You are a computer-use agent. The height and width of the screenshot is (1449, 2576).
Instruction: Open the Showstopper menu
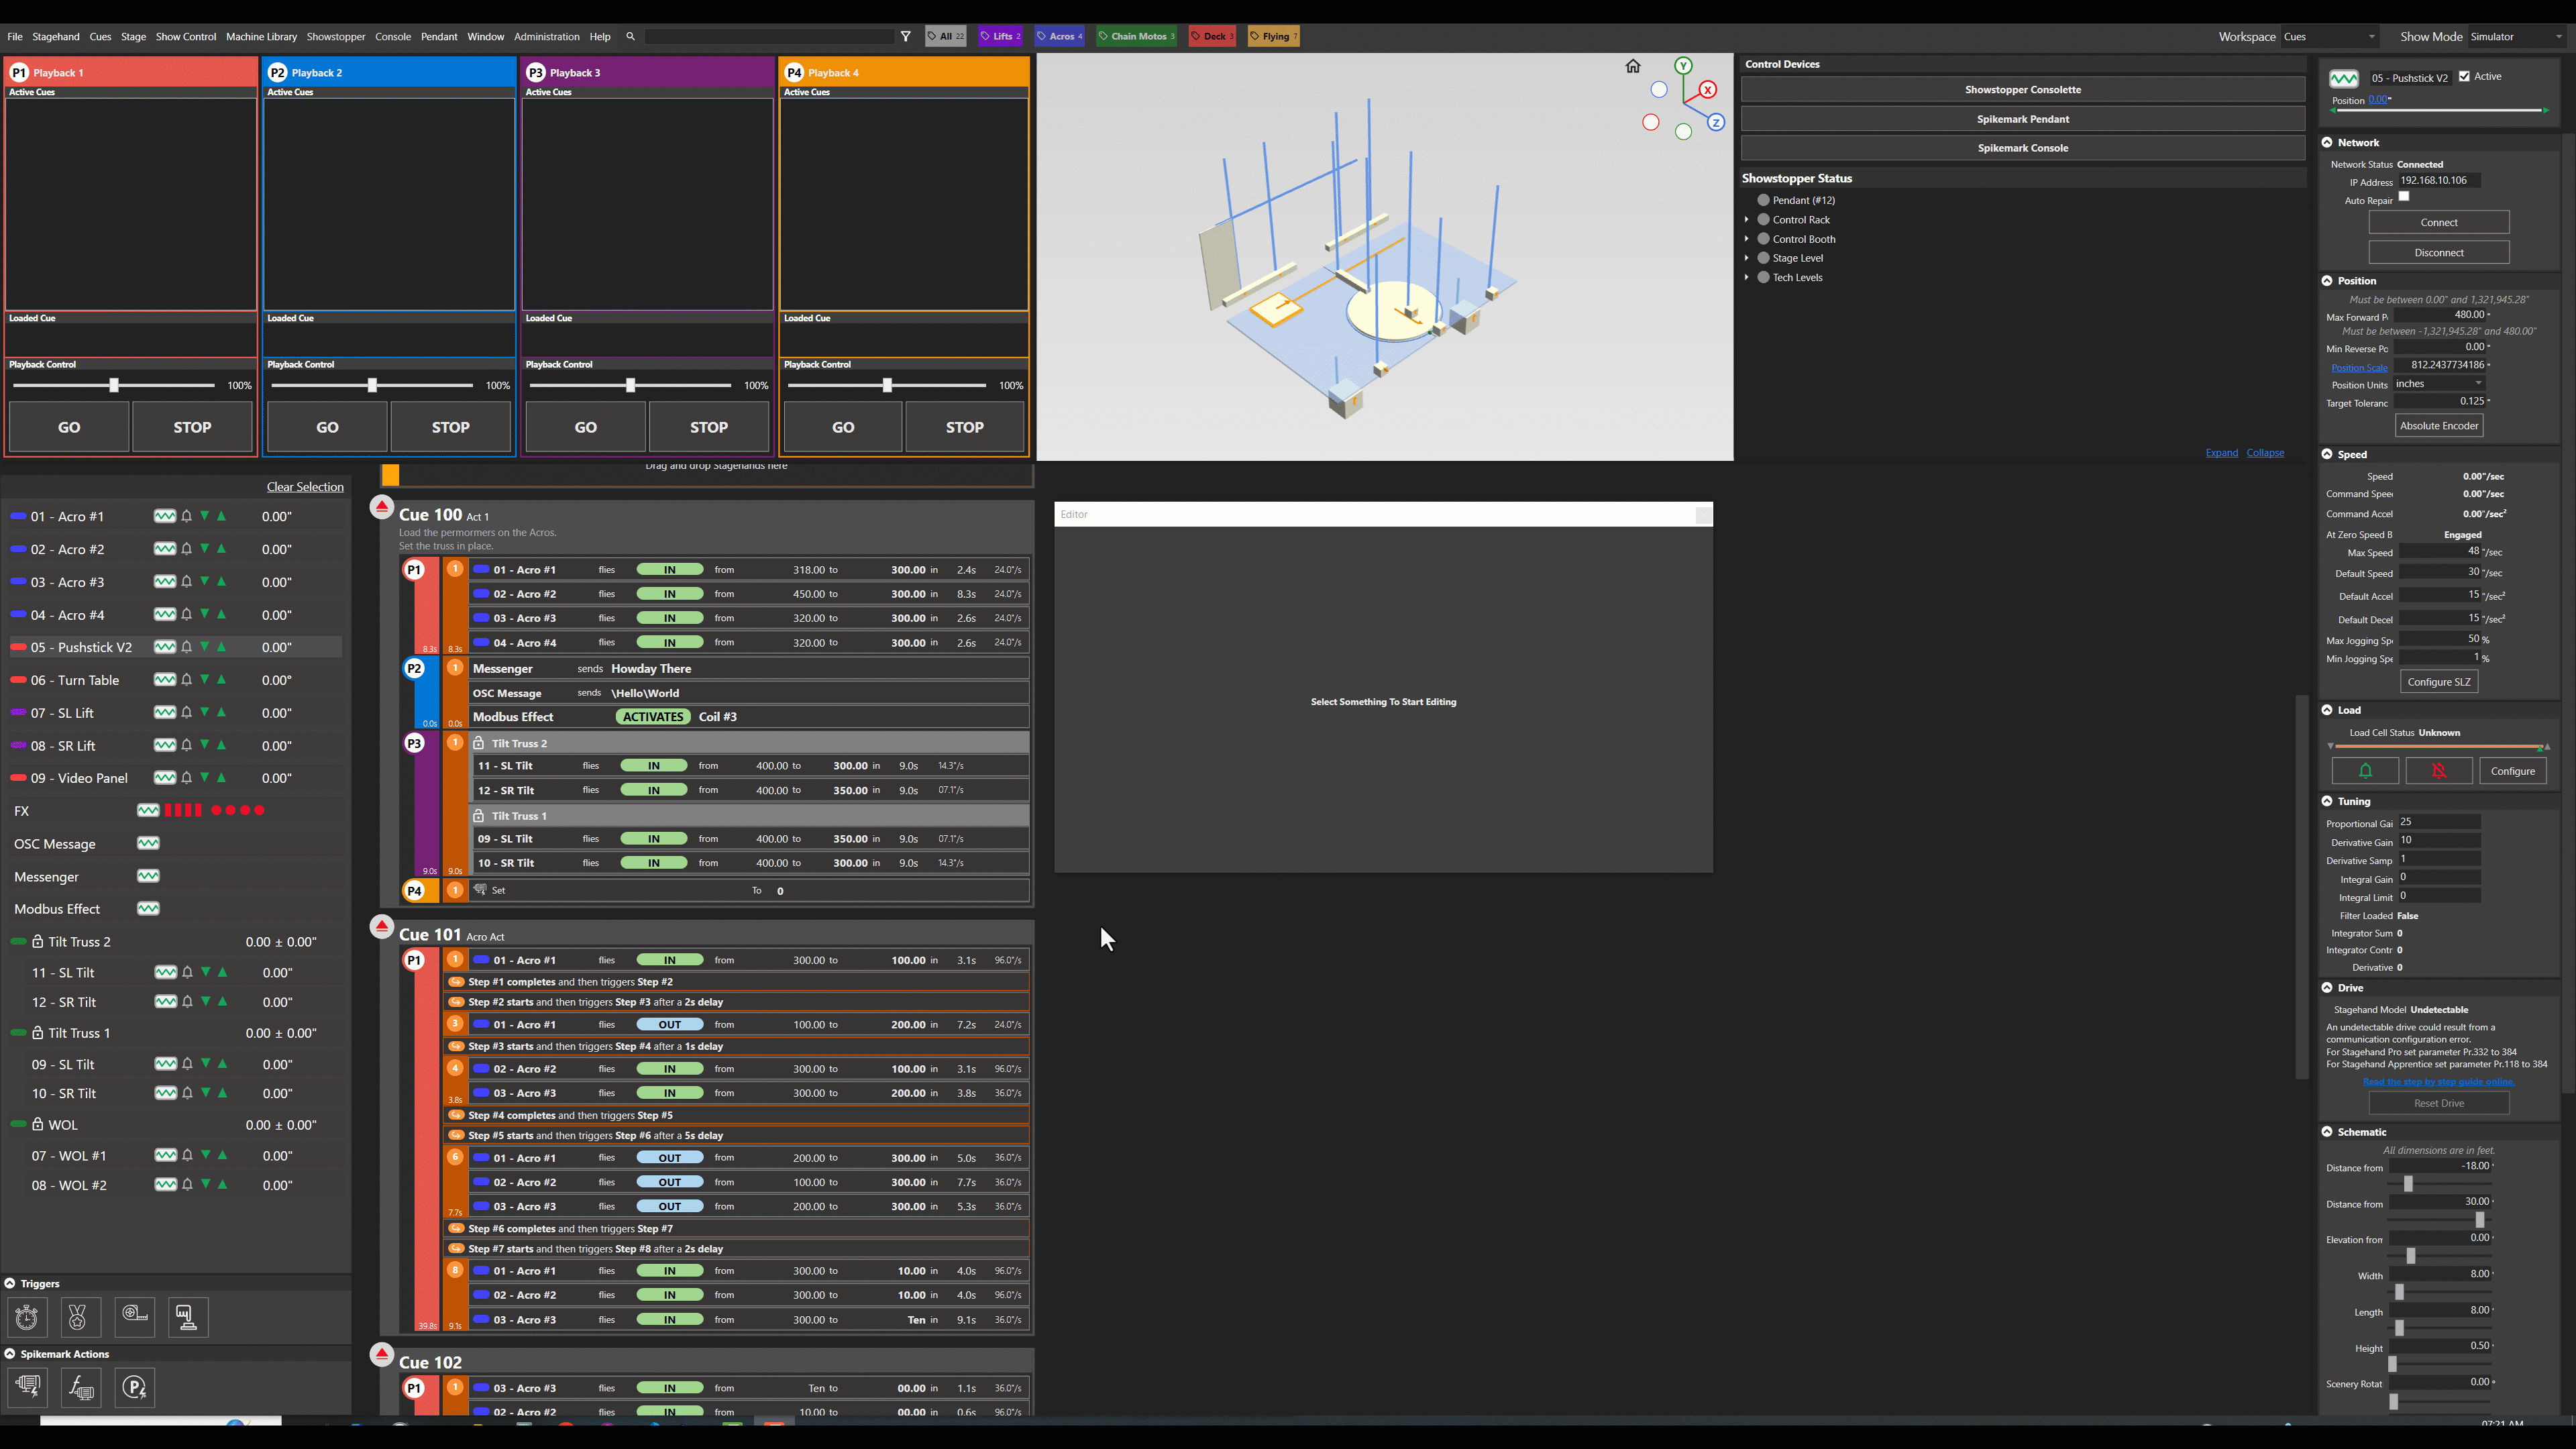pyautogui.click(x=335, y=37)
